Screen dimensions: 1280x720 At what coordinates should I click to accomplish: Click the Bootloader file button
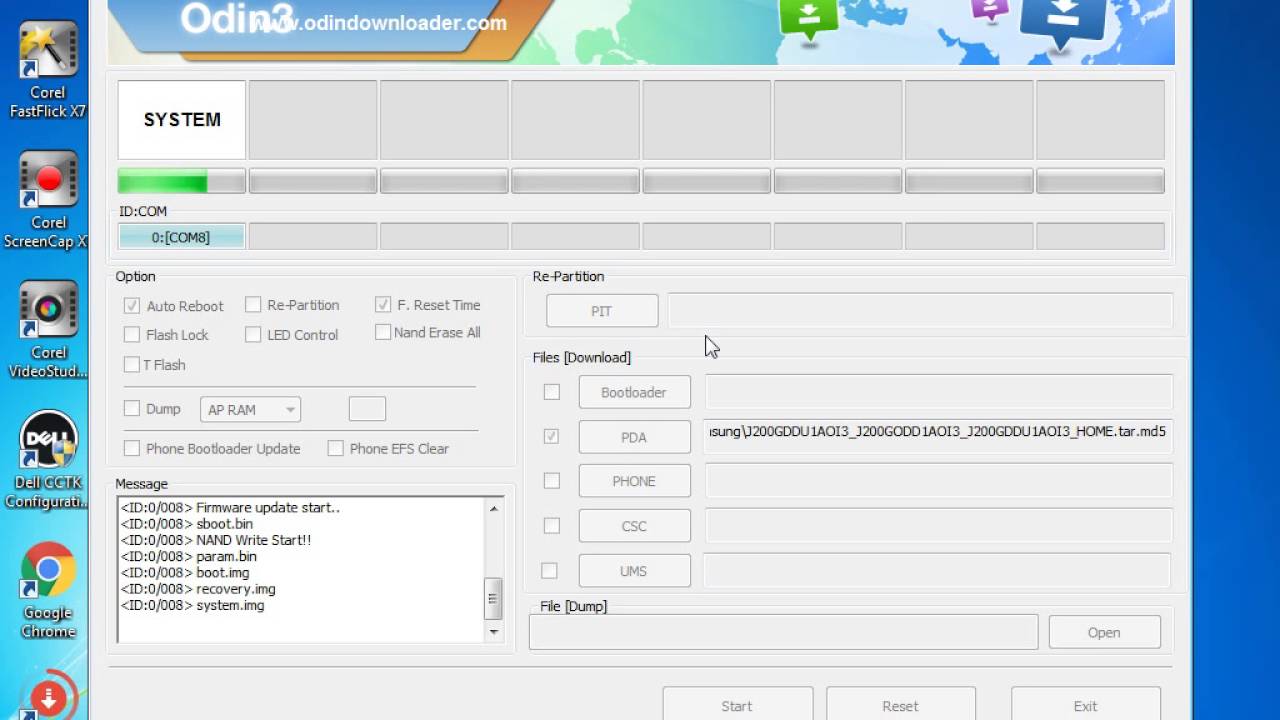pos(634,392)
